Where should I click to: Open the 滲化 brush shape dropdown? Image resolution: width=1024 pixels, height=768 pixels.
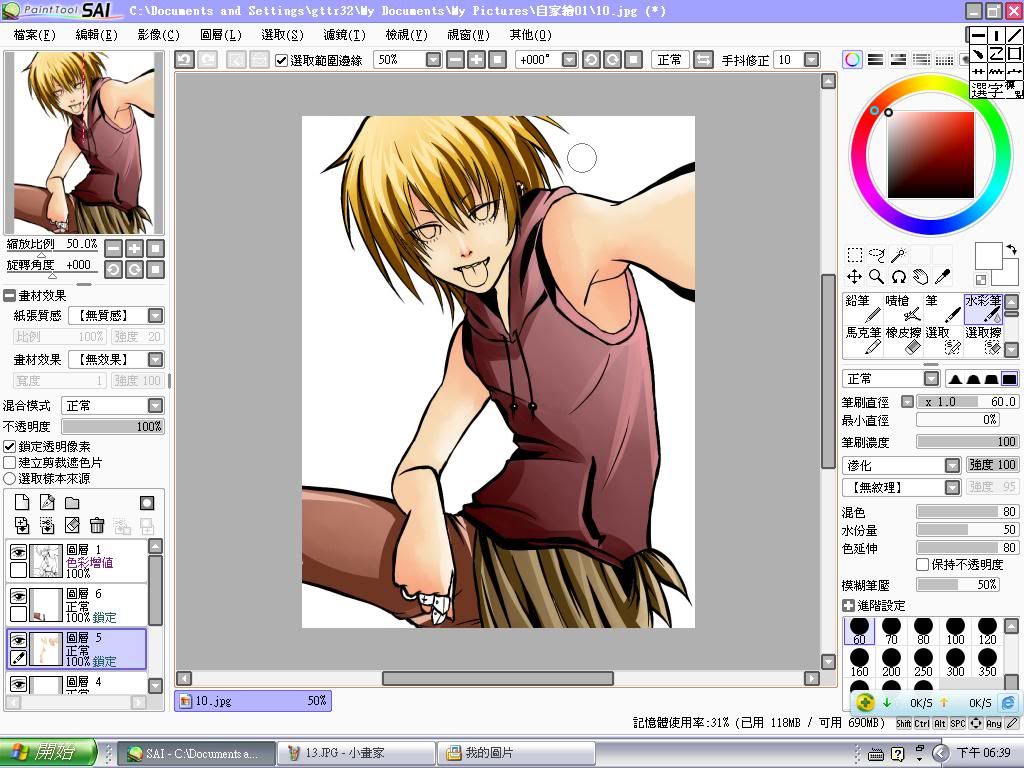tap(953, 466)
